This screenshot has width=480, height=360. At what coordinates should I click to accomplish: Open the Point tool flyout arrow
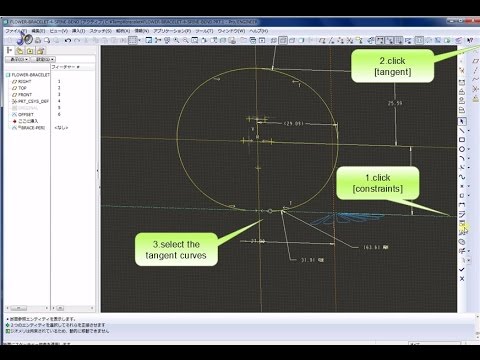[468, 186]
